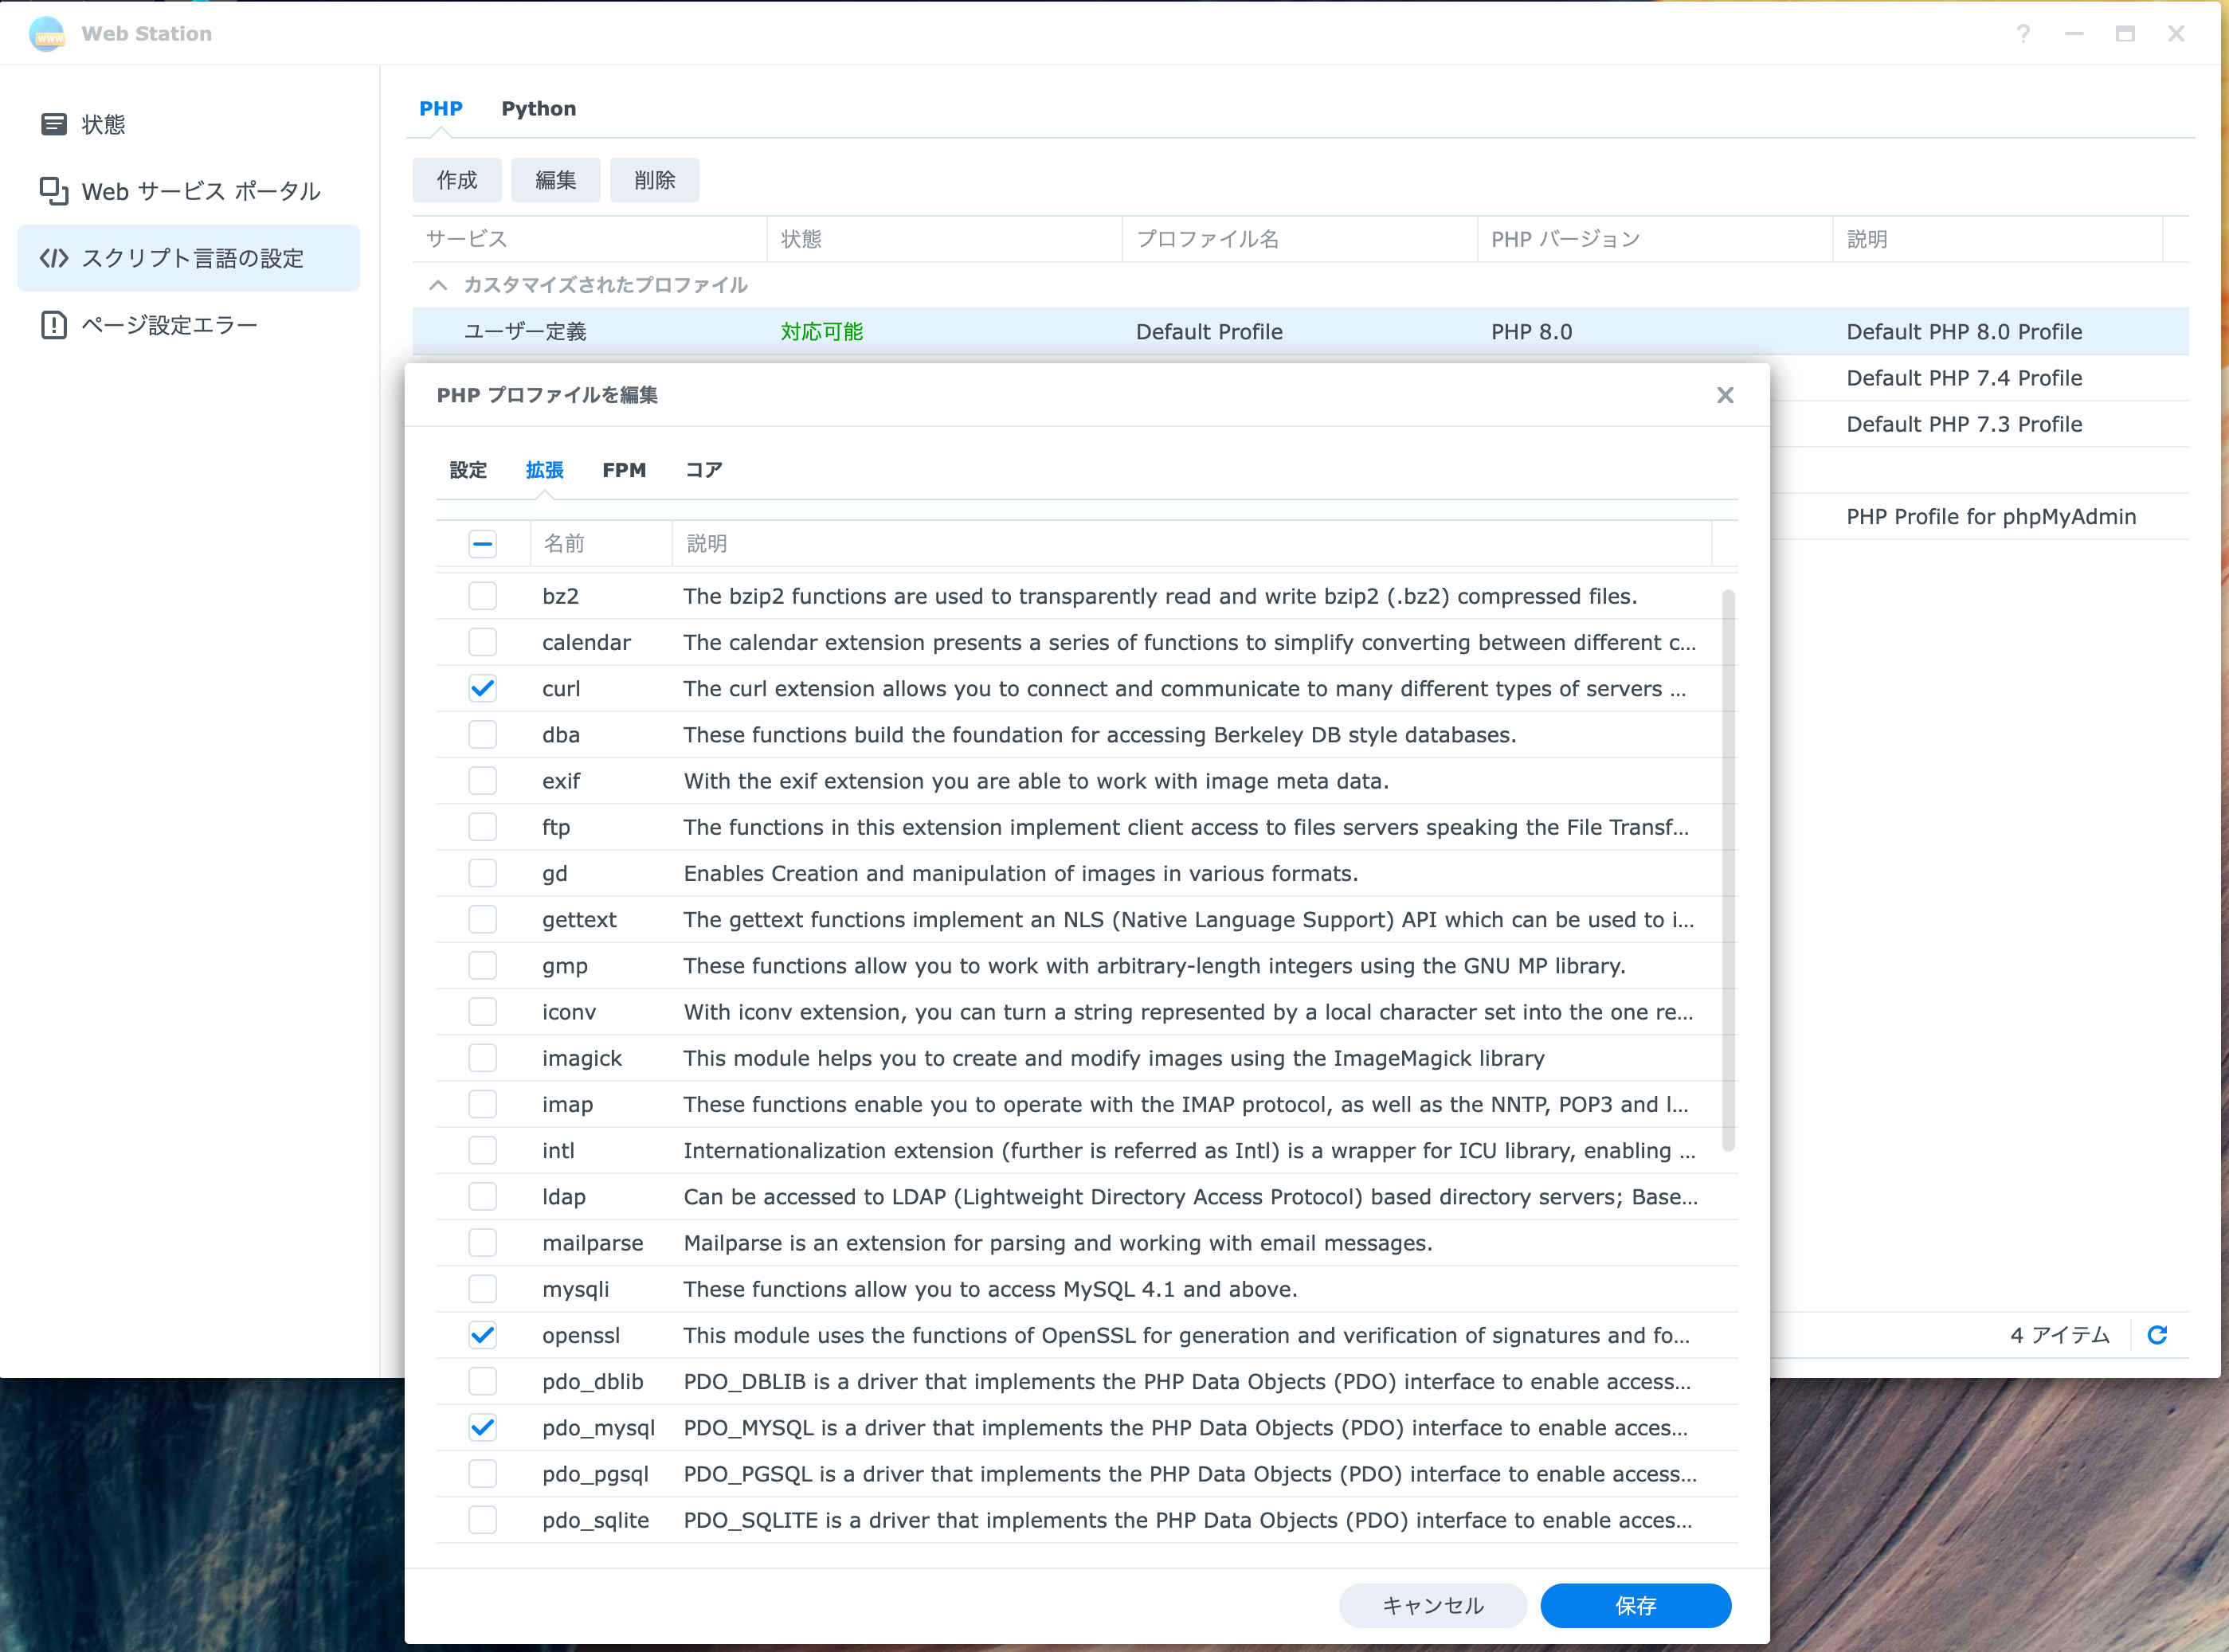Enable the mysqli extension checkbox

pos(482,1289)
